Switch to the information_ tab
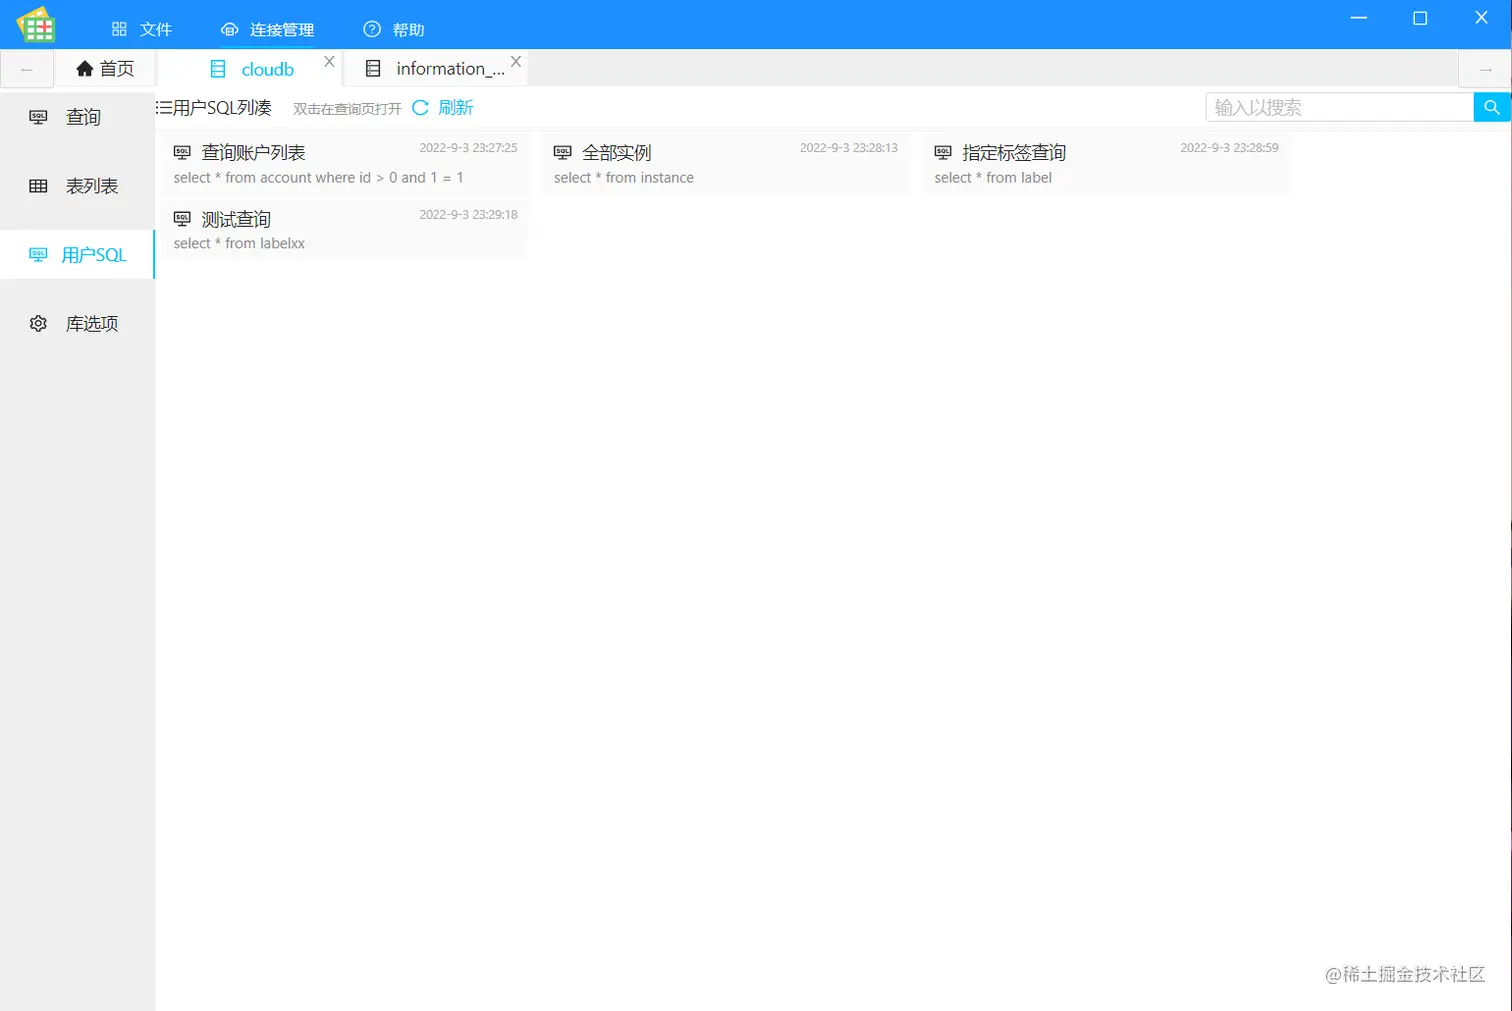 click(x=436, y=68)
